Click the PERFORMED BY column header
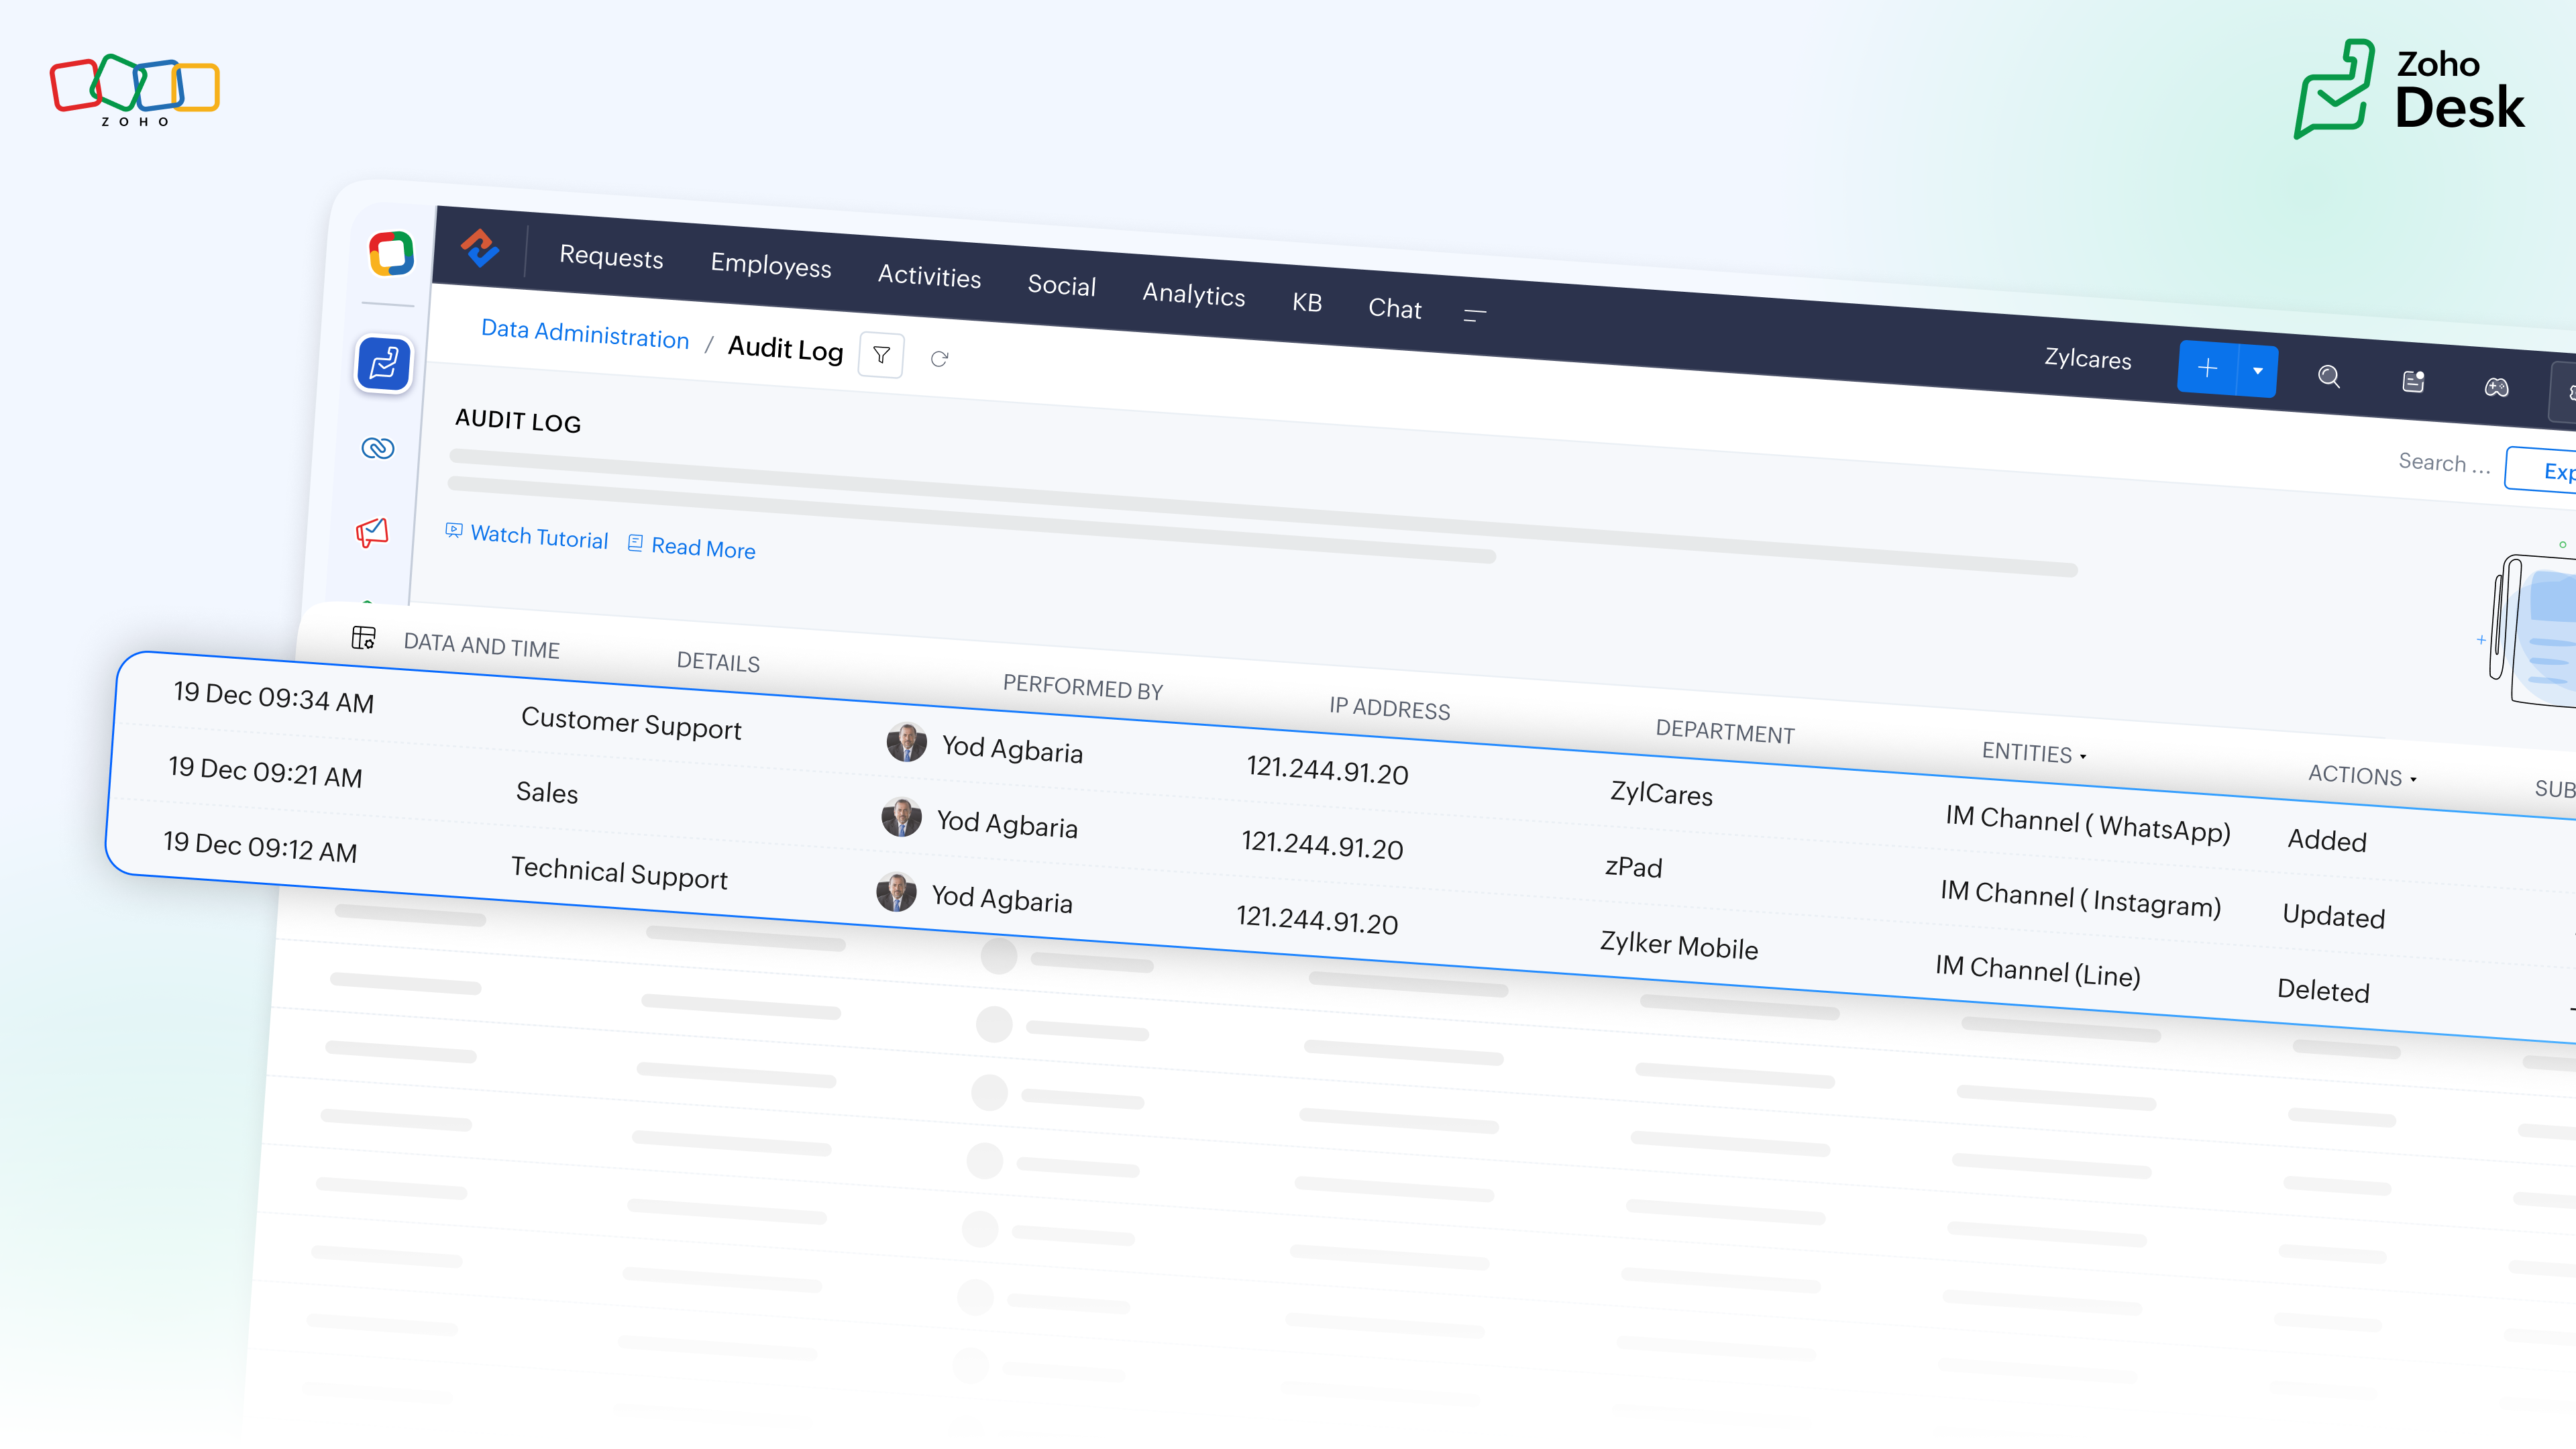The width and height of the screenshot is (2576, 1449). pos(1083,688)
